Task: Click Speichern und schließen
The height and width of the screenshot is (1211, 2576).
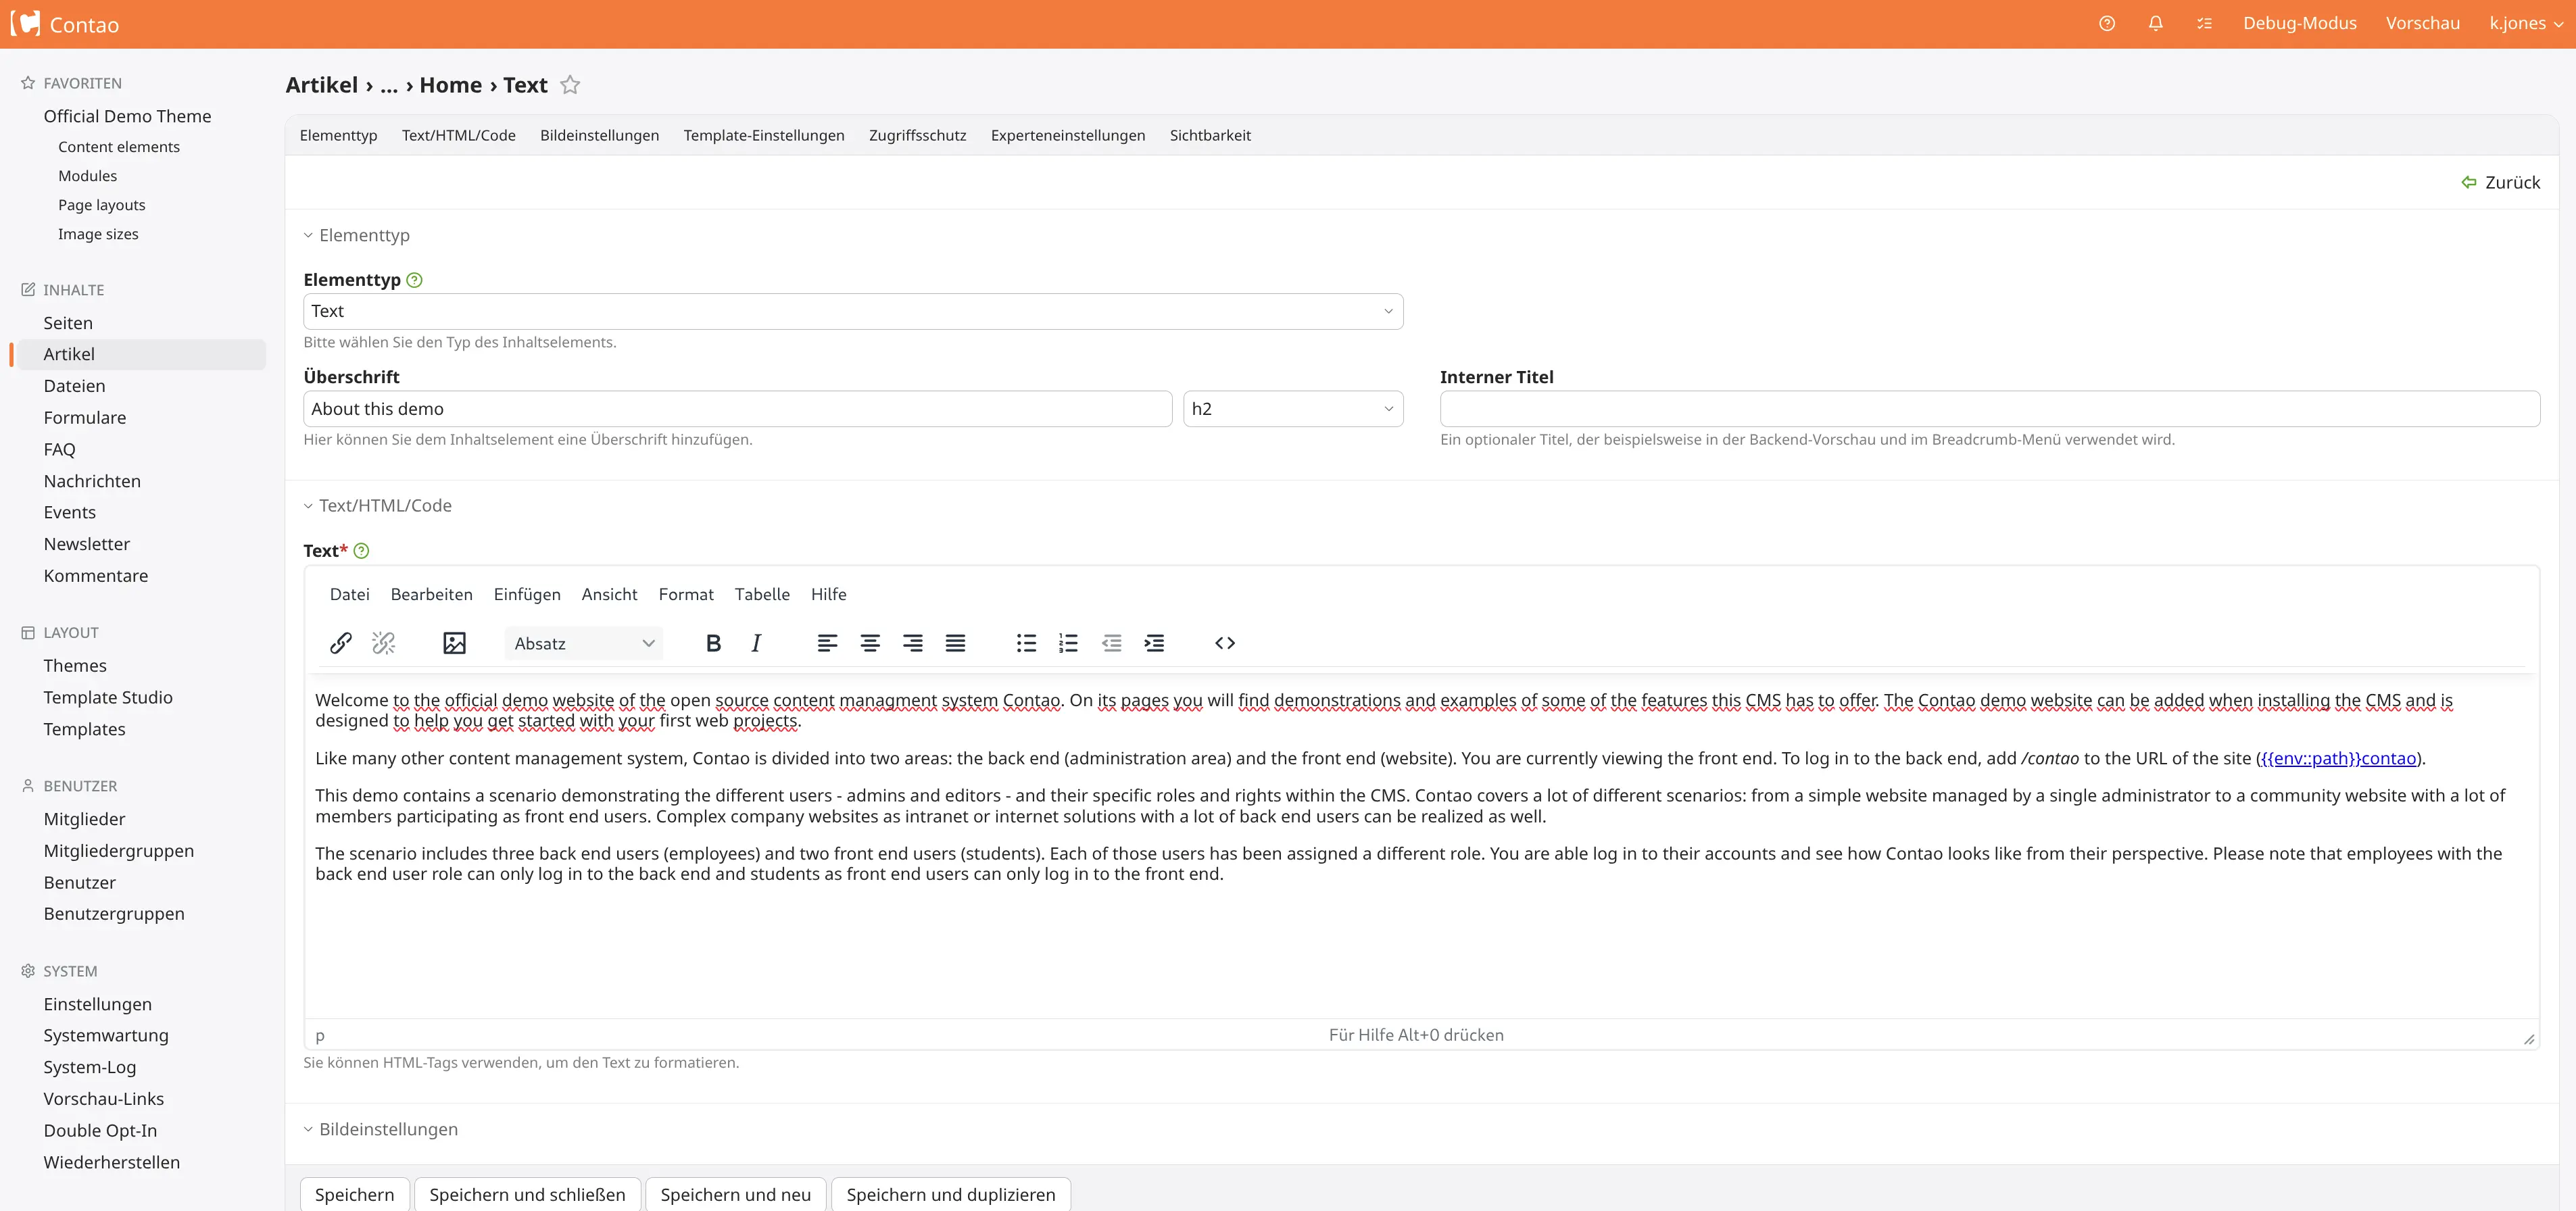Action: 527,1195
